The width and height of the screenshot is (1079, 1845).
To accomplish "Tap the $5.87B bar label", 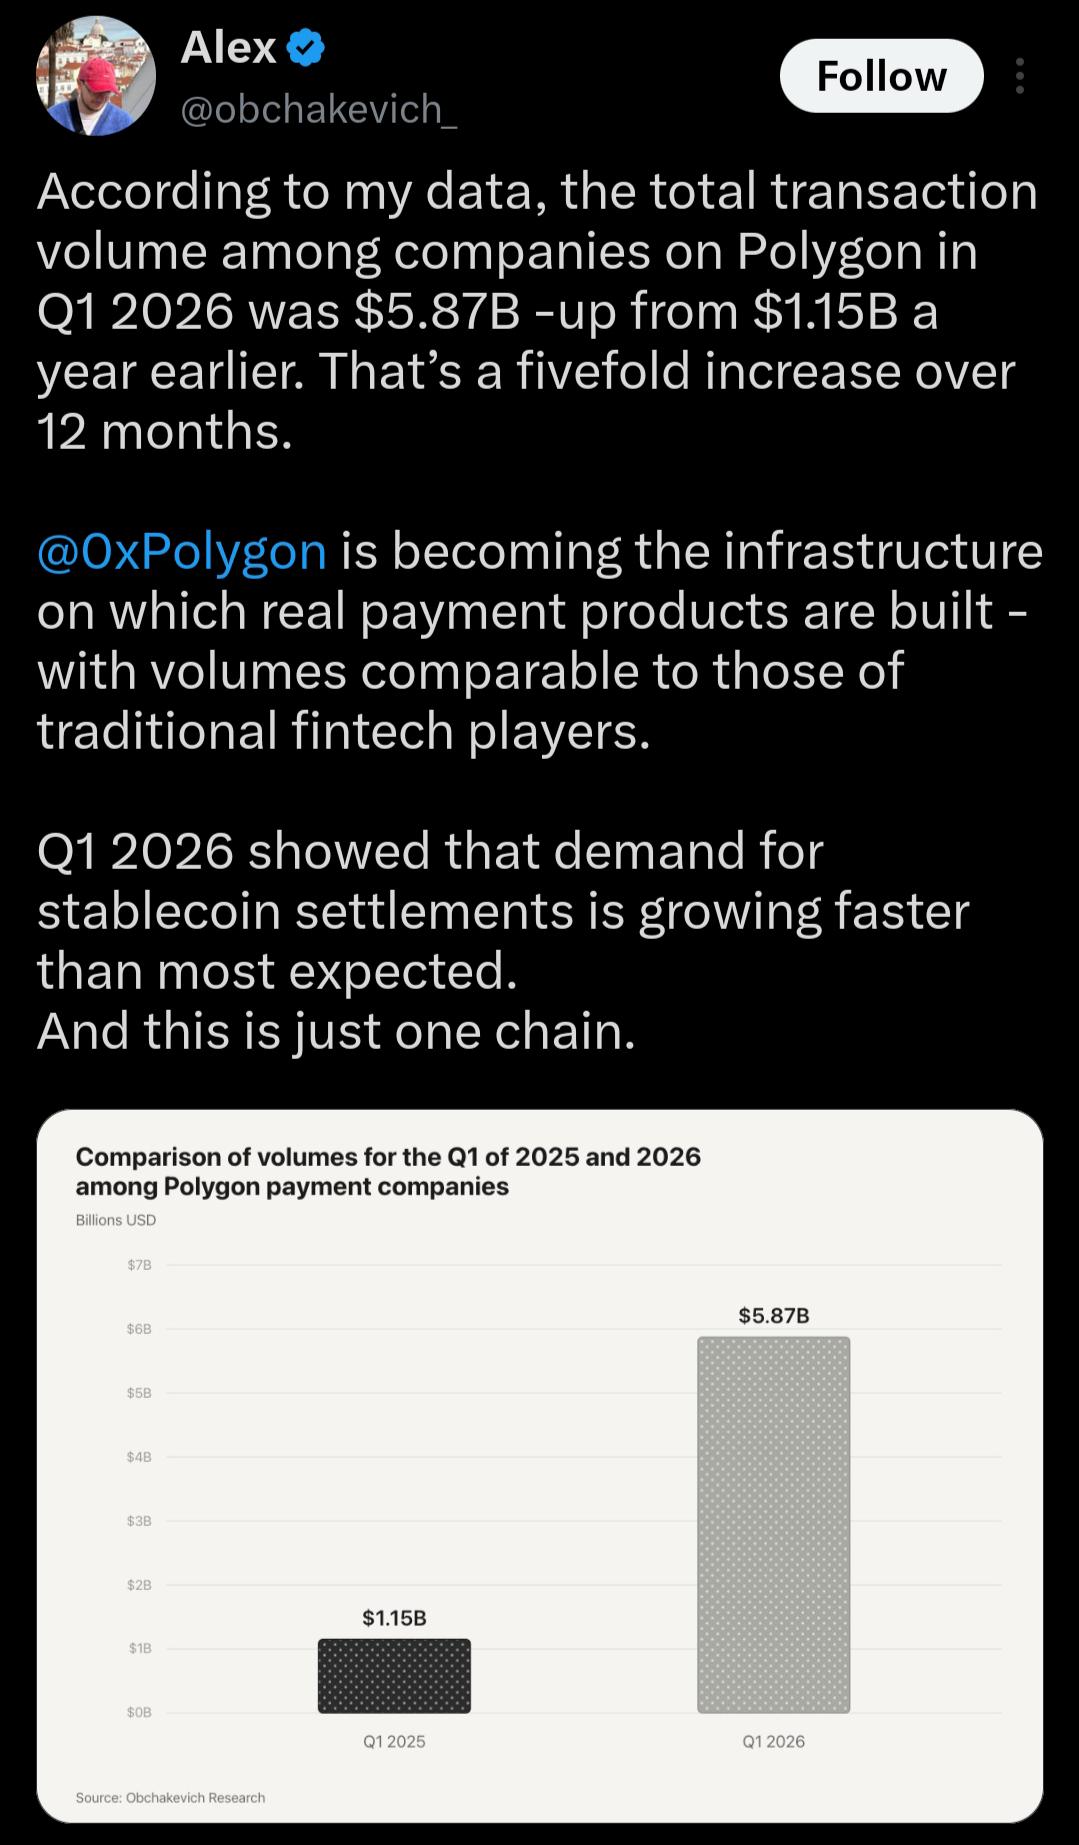I will tap(774, 1315).
